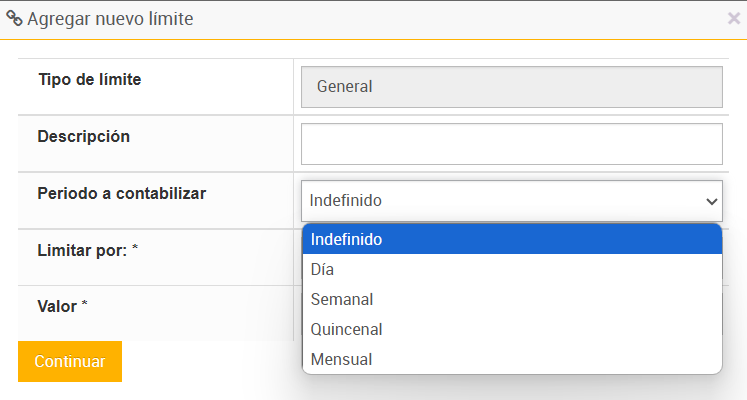
Task: Click the General tipo de límite field
Action: [511, 87]
